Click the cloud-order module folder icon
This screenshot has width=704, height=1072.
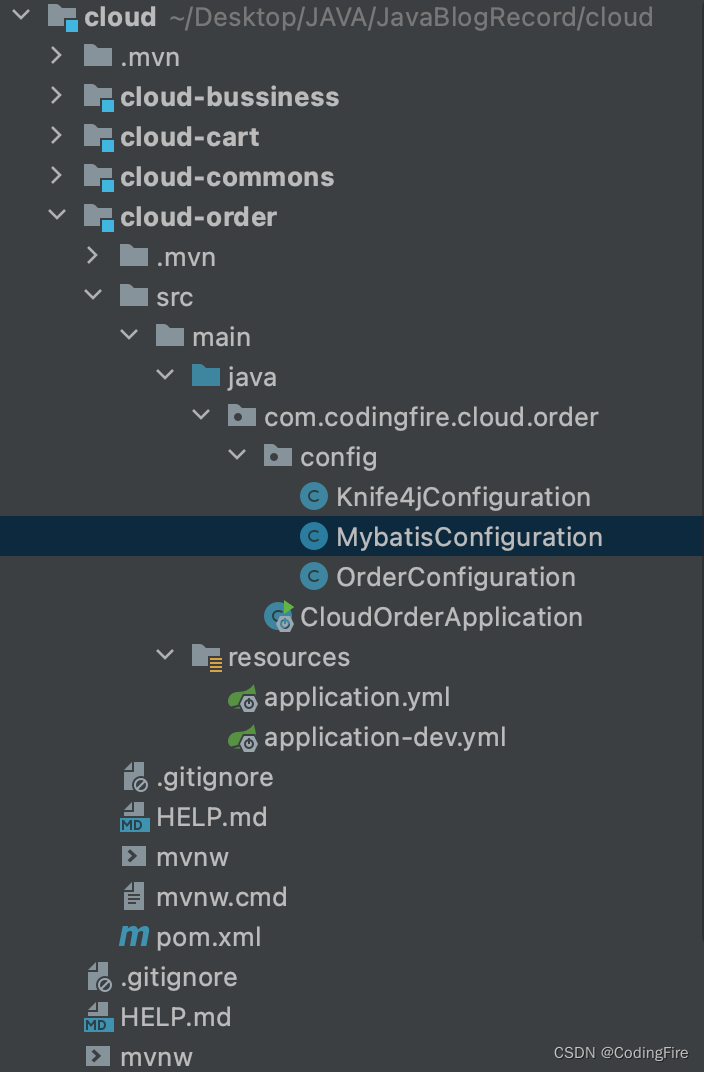tap(98, 217)
